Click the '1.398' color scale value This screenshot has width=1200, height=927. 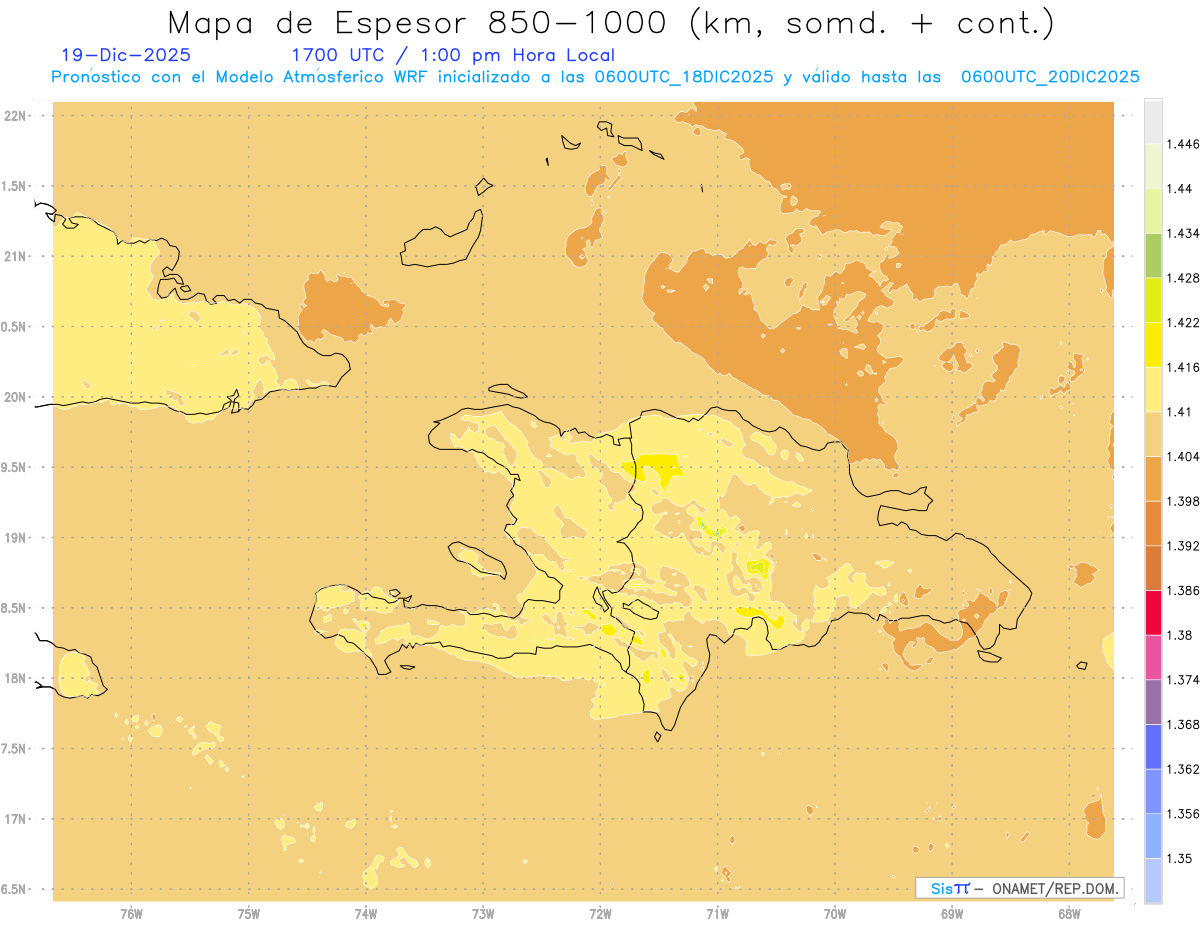1183,501
